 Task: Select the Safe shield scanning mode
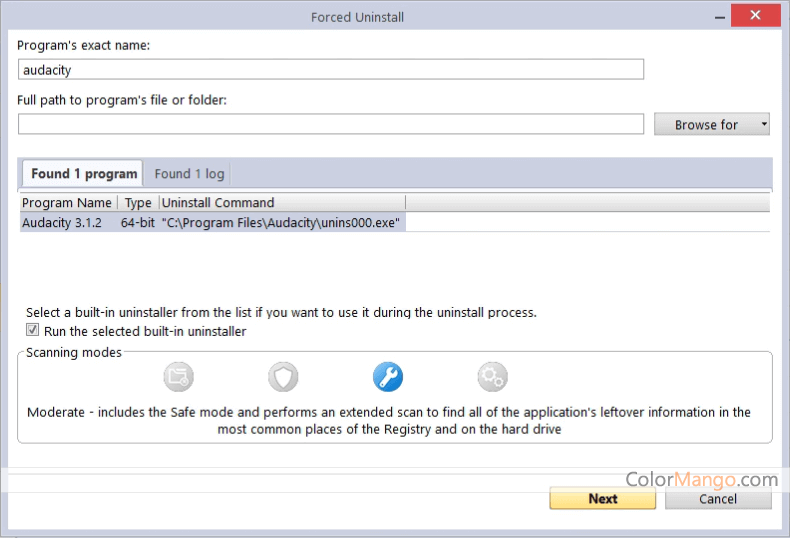[x=283, y=377]
